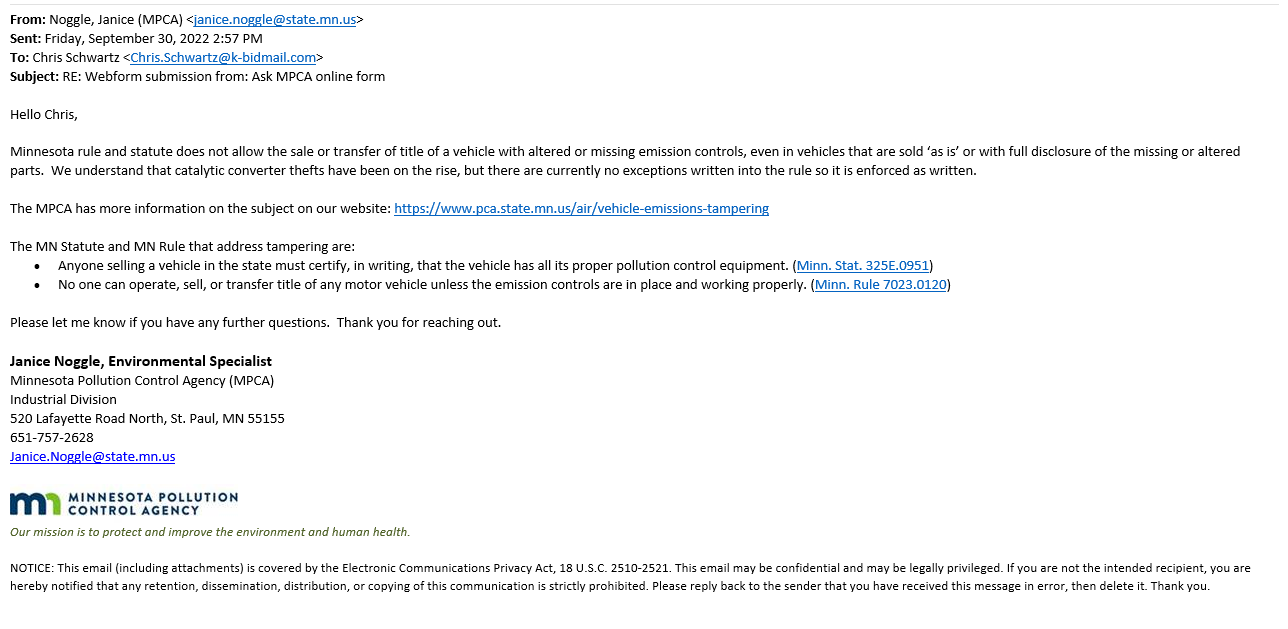Click the janice.noggle@state.mn.us link in From line
This screenshot has height=629, width=1288.
pyautogui.click(x=274, y=20)
